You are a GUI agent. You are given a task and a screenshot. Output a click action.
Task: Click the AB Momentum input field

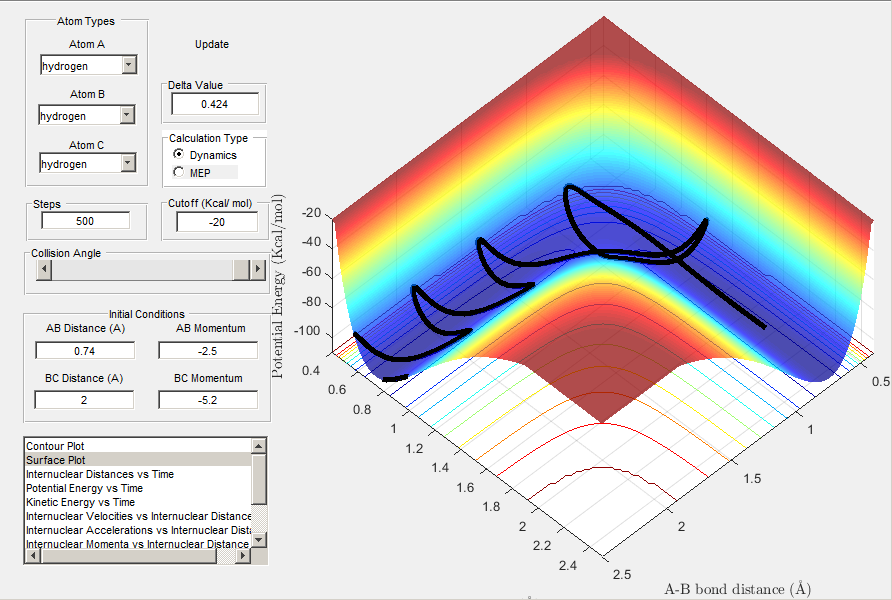click(208, 351)
